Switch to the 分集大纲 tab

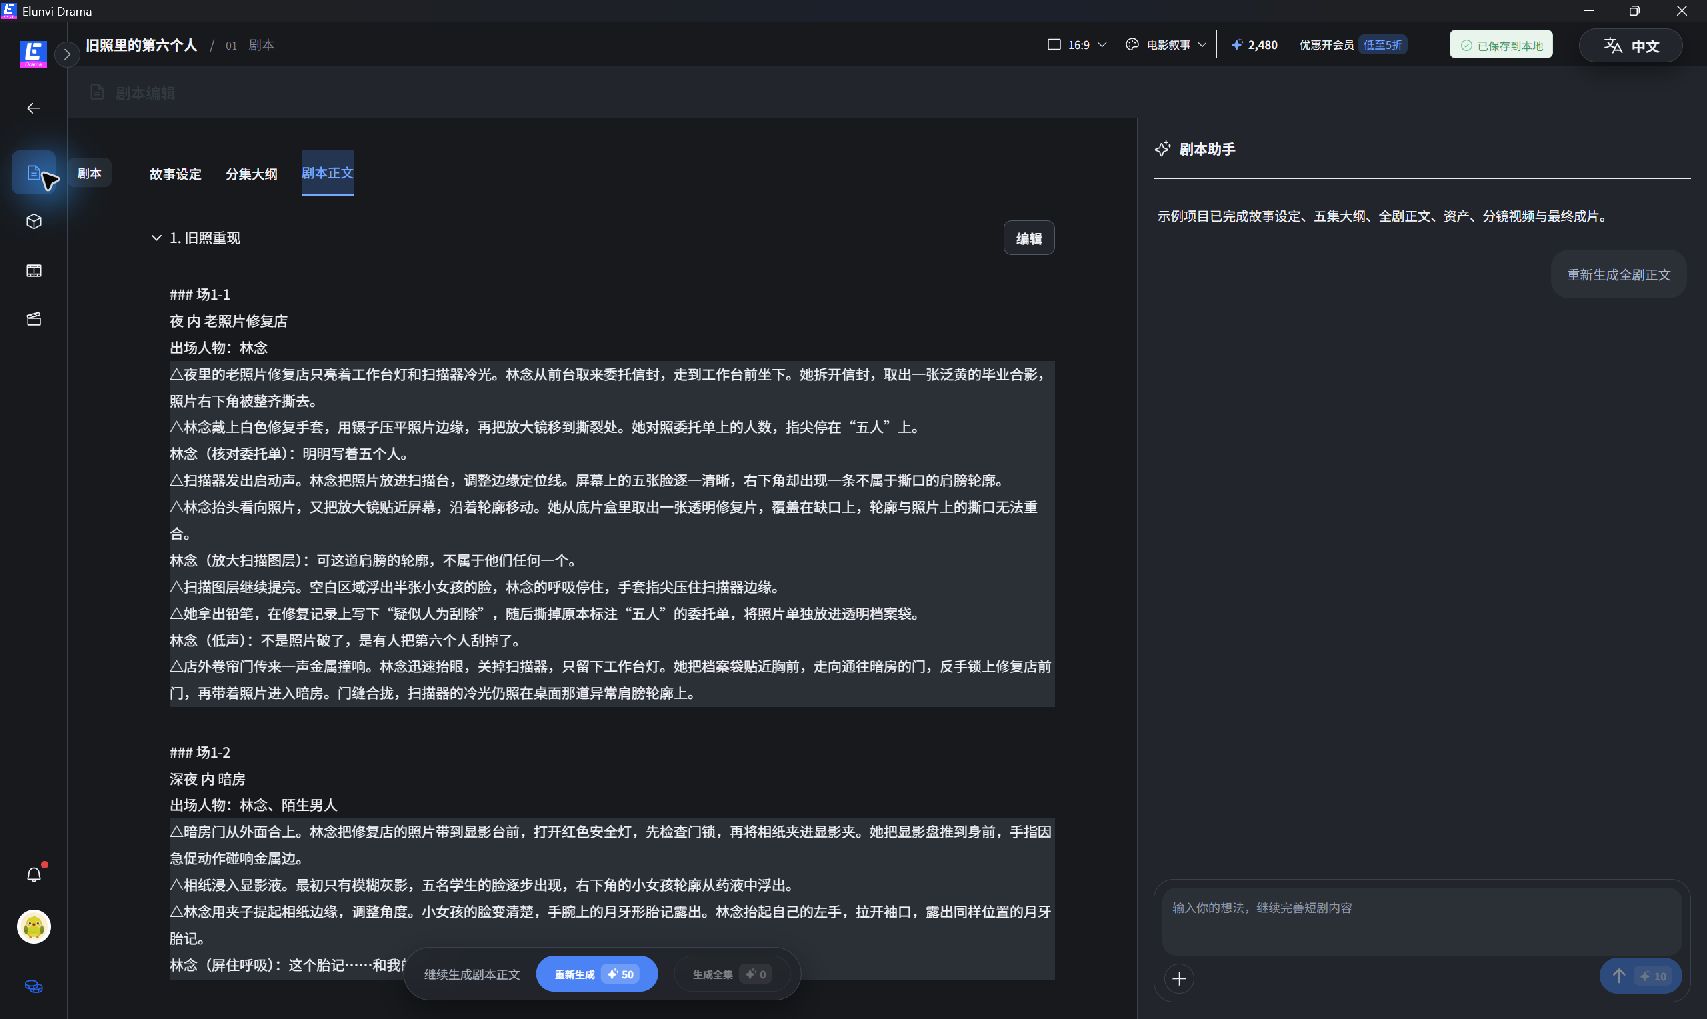click(x=251, y=174)
